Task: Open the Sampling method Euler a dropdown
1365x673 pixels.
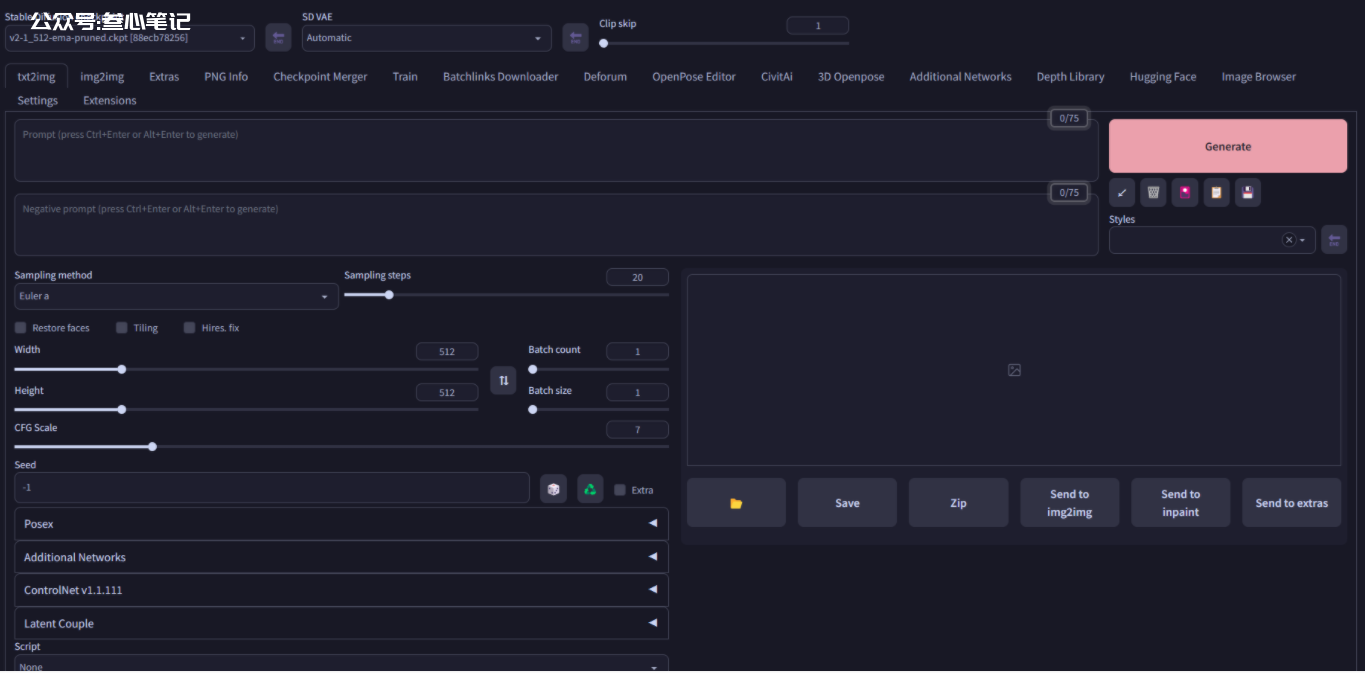Action: click(x=176, y=296)
